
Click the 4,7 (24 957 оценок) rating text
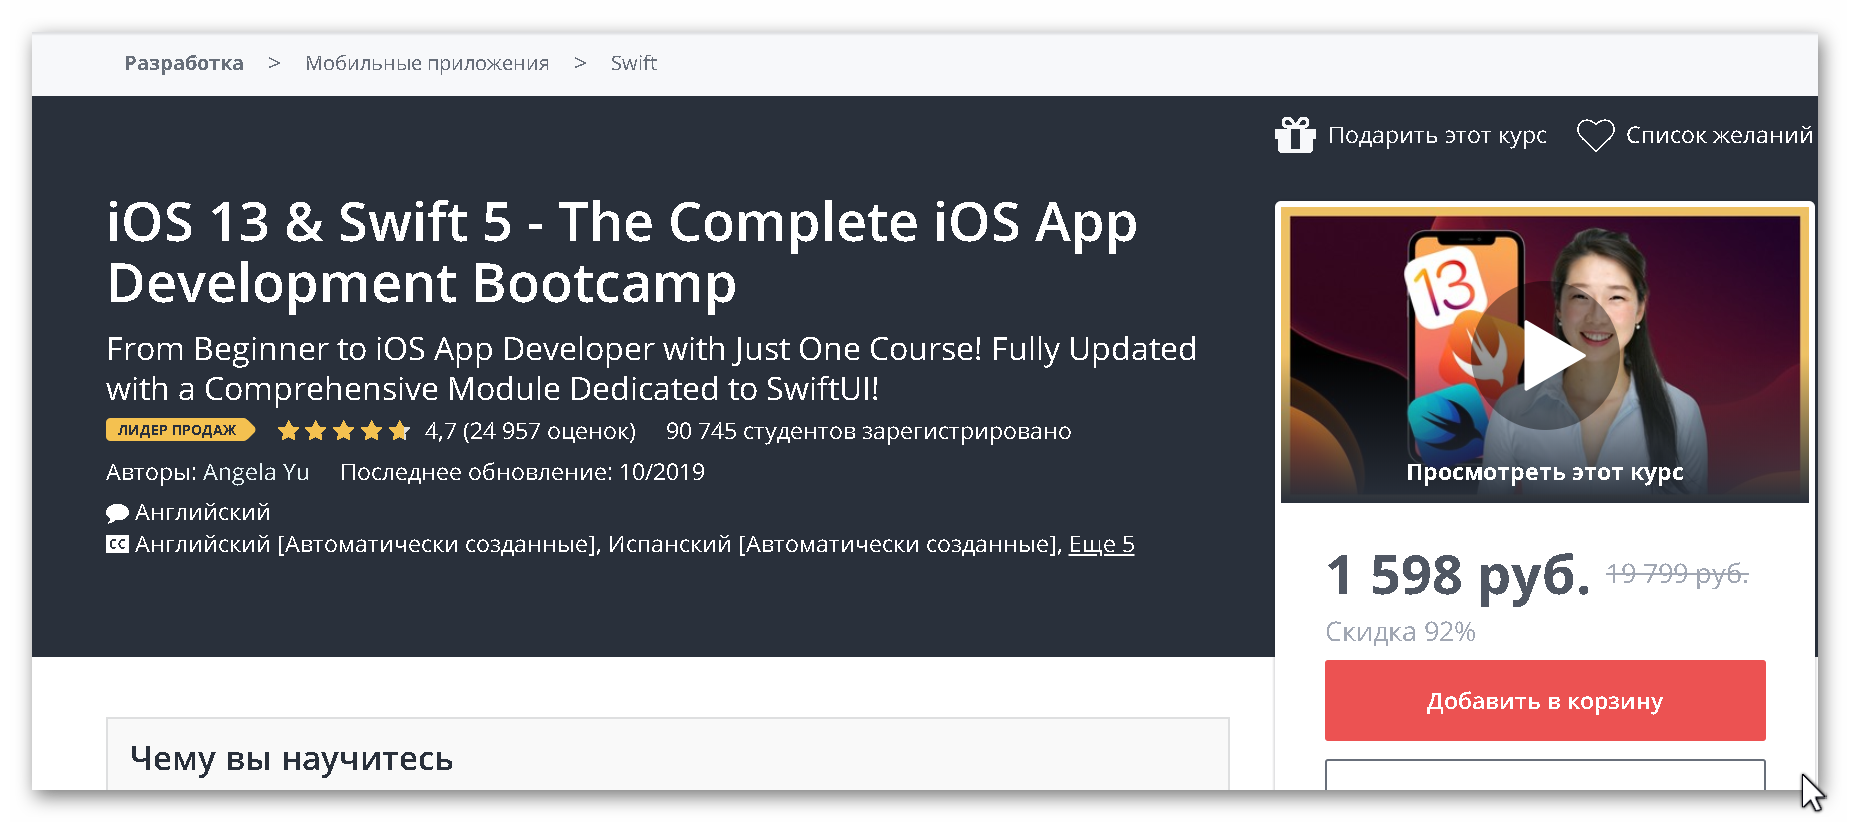point(530,431)
